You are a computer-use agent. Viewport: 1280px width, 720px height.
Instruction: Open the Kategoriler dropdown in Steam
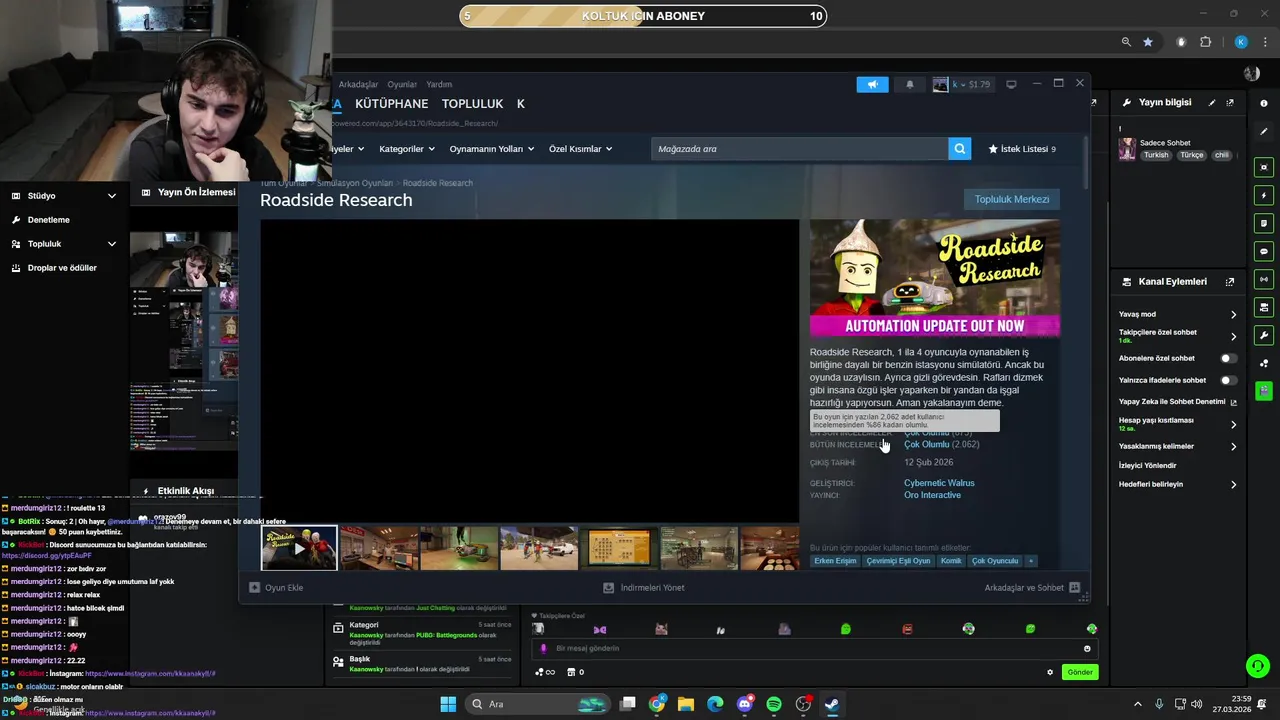407,149
